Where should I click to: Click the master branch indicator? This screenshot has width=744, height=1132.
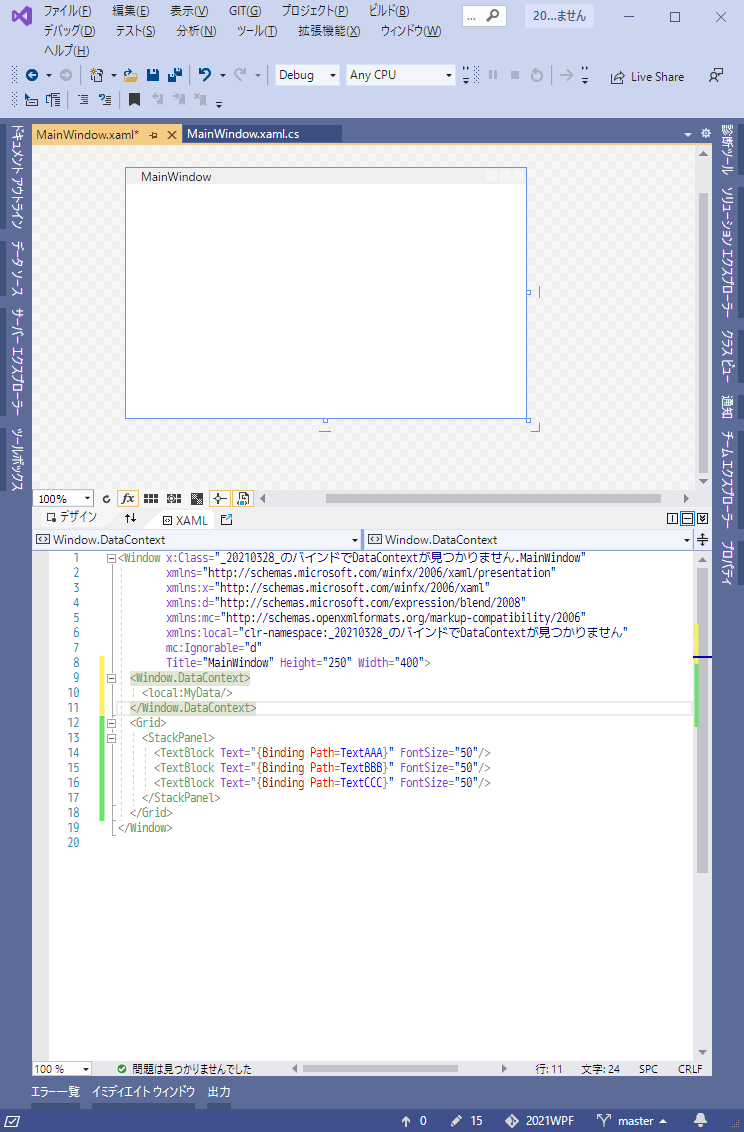click(631, 1120)
